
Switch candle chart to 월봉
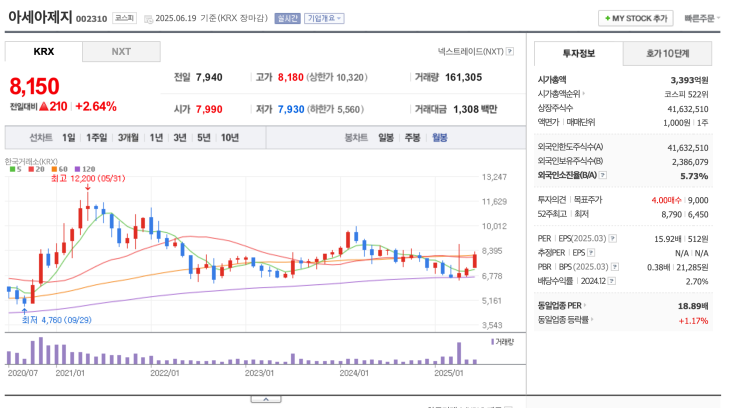[440, 137]
